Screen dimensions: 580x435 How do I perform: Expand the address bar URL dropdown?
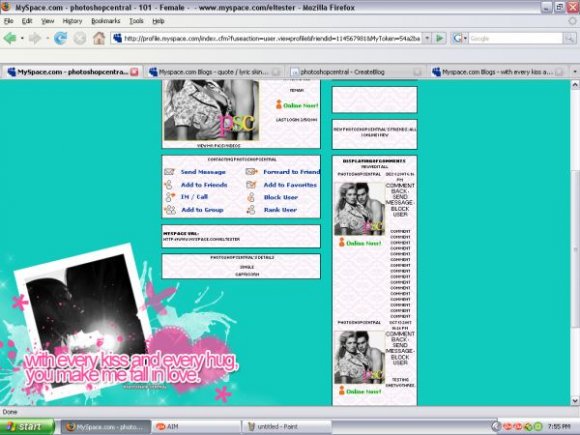pyautogui.click(x=427, y=38)
